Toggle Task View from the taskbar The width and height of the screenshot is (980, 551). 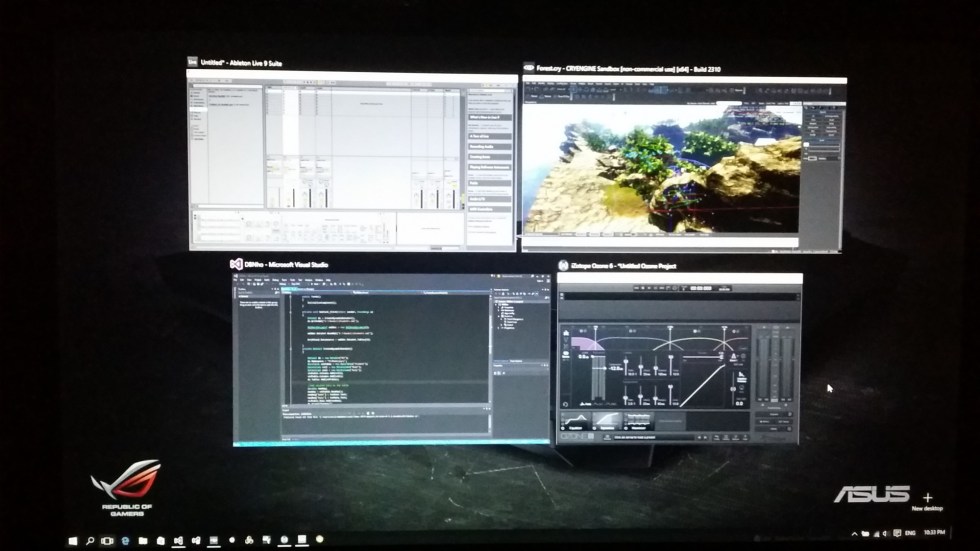point(107,541)
